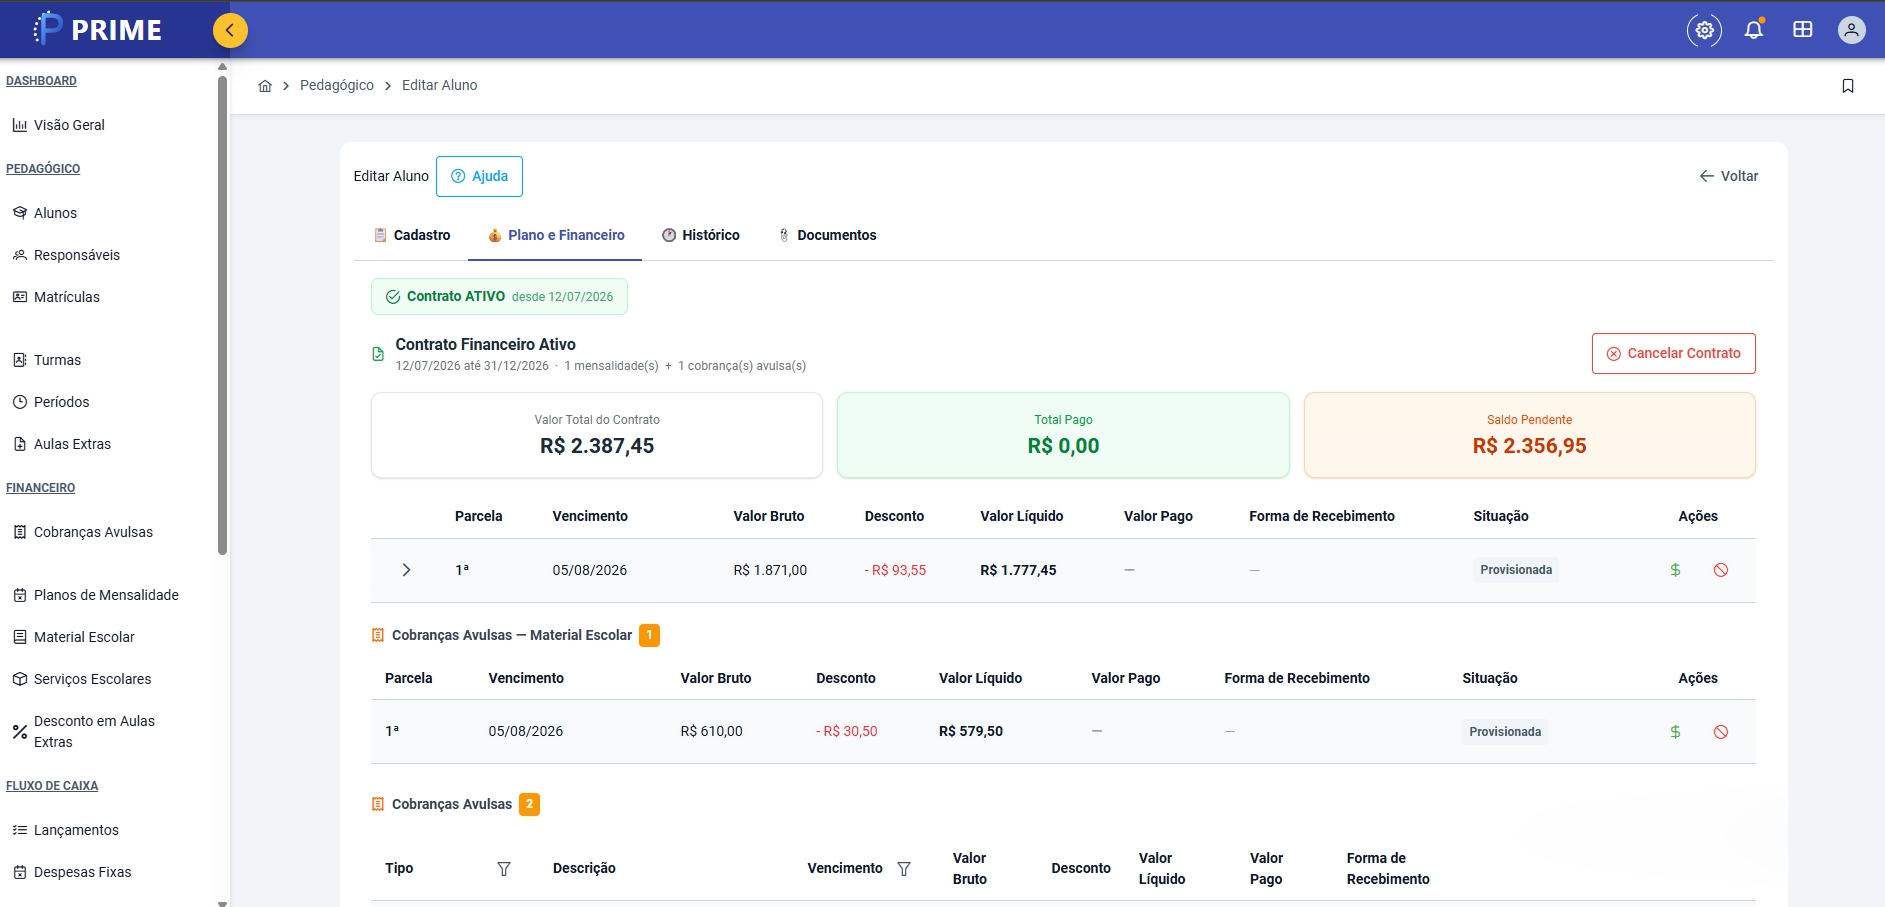Click the Voltar back link

[x=1728, y=176]
